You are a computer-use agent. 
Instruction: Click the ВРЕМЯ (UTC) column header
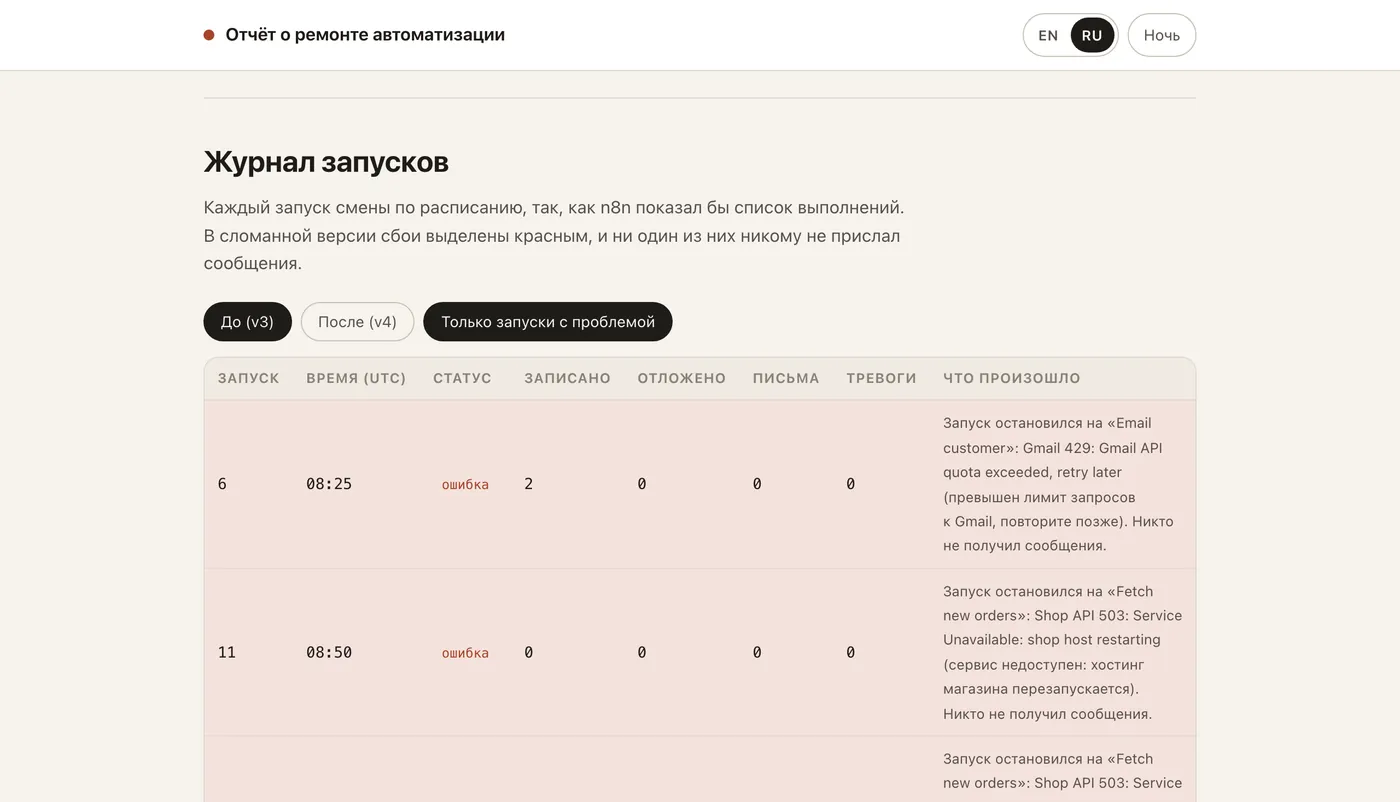click(356, 379)
